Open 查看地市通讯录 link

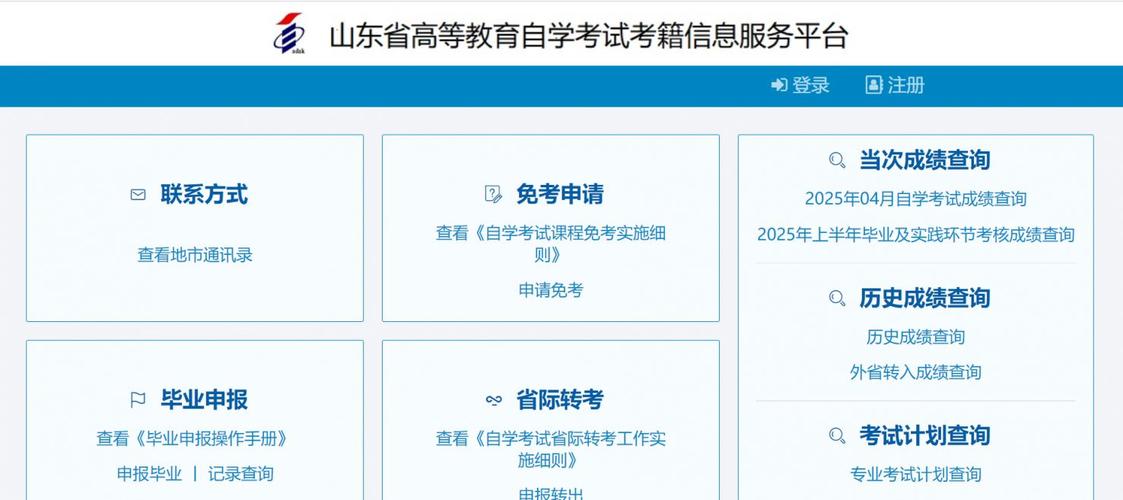pyautogui.click(x=195, y=255)
